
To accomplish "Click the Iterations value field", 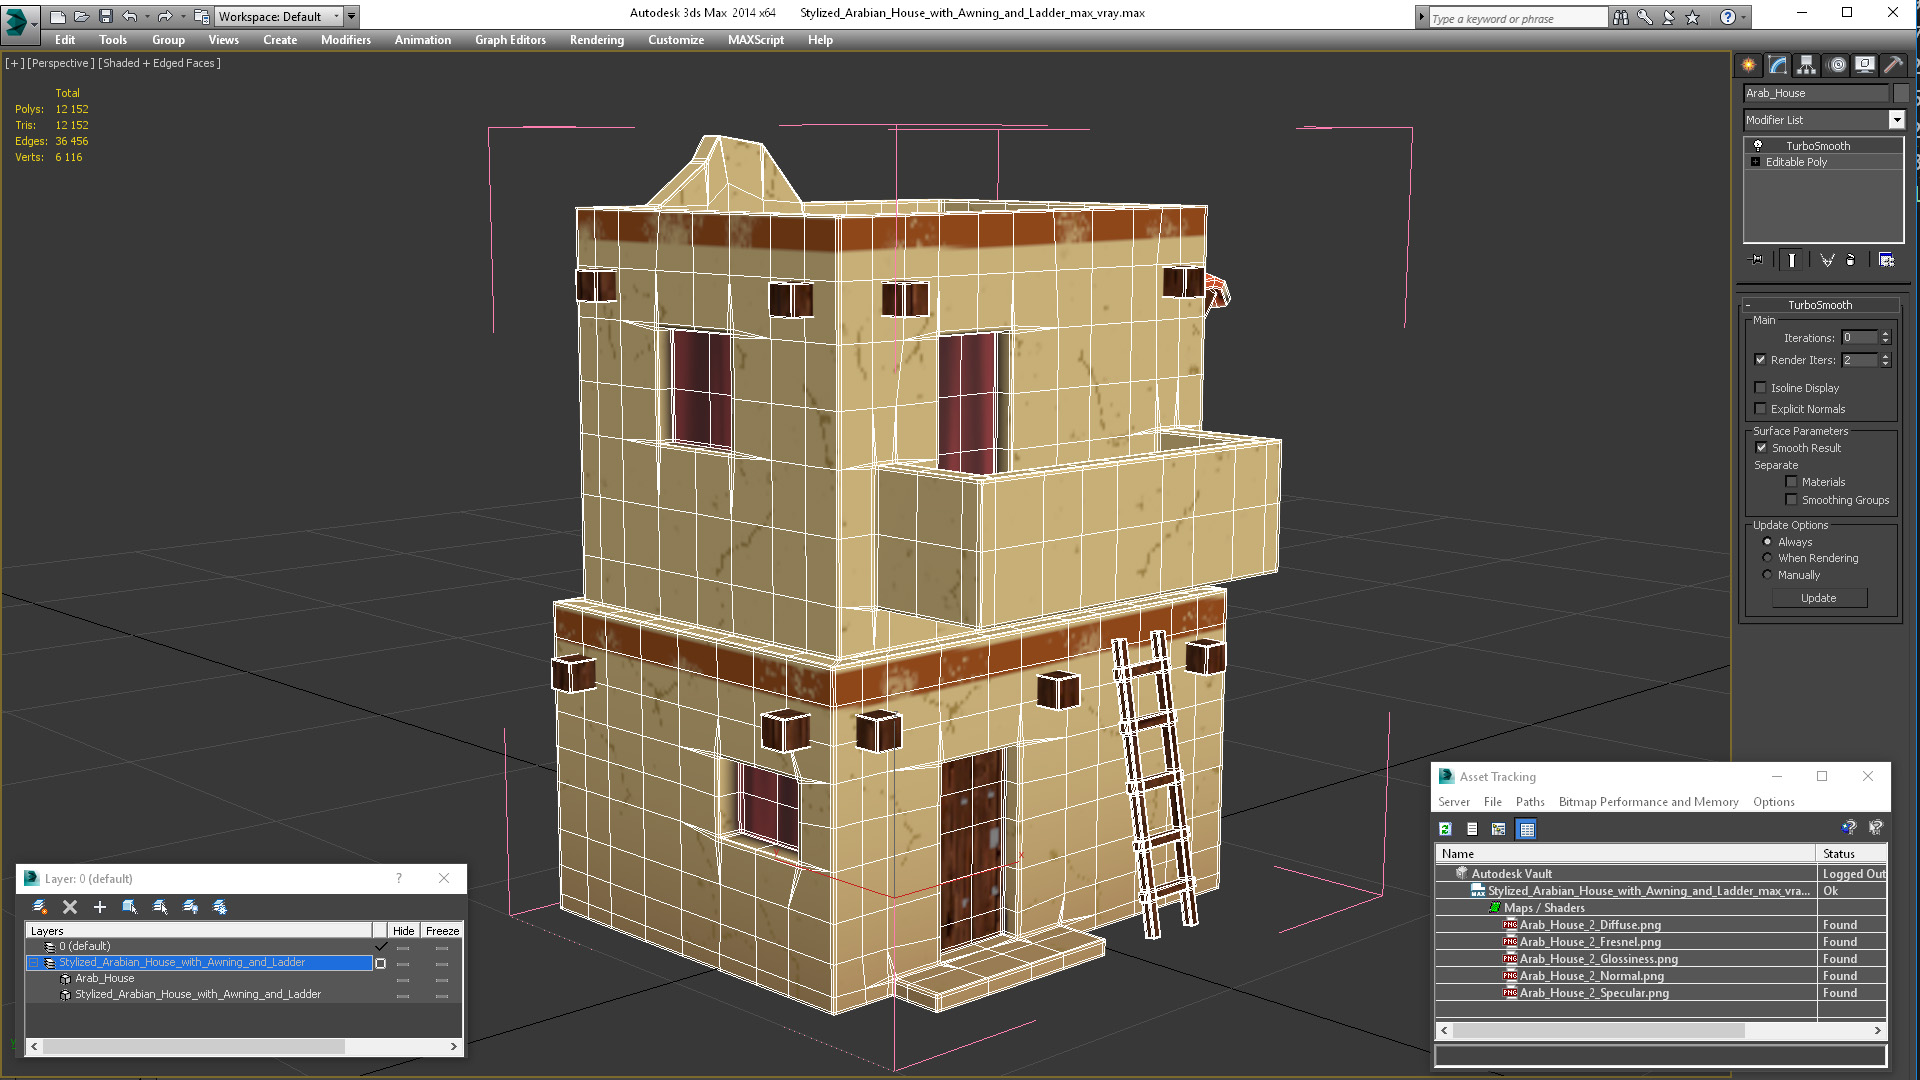I will (x=1859, y=338).
